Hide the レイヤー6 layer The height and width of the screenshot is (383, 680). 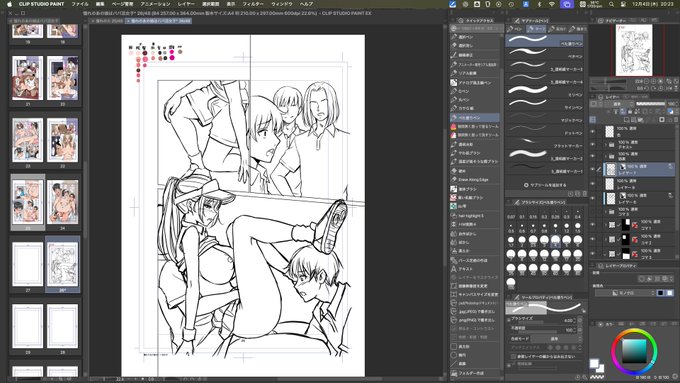(x=593, y=199)
